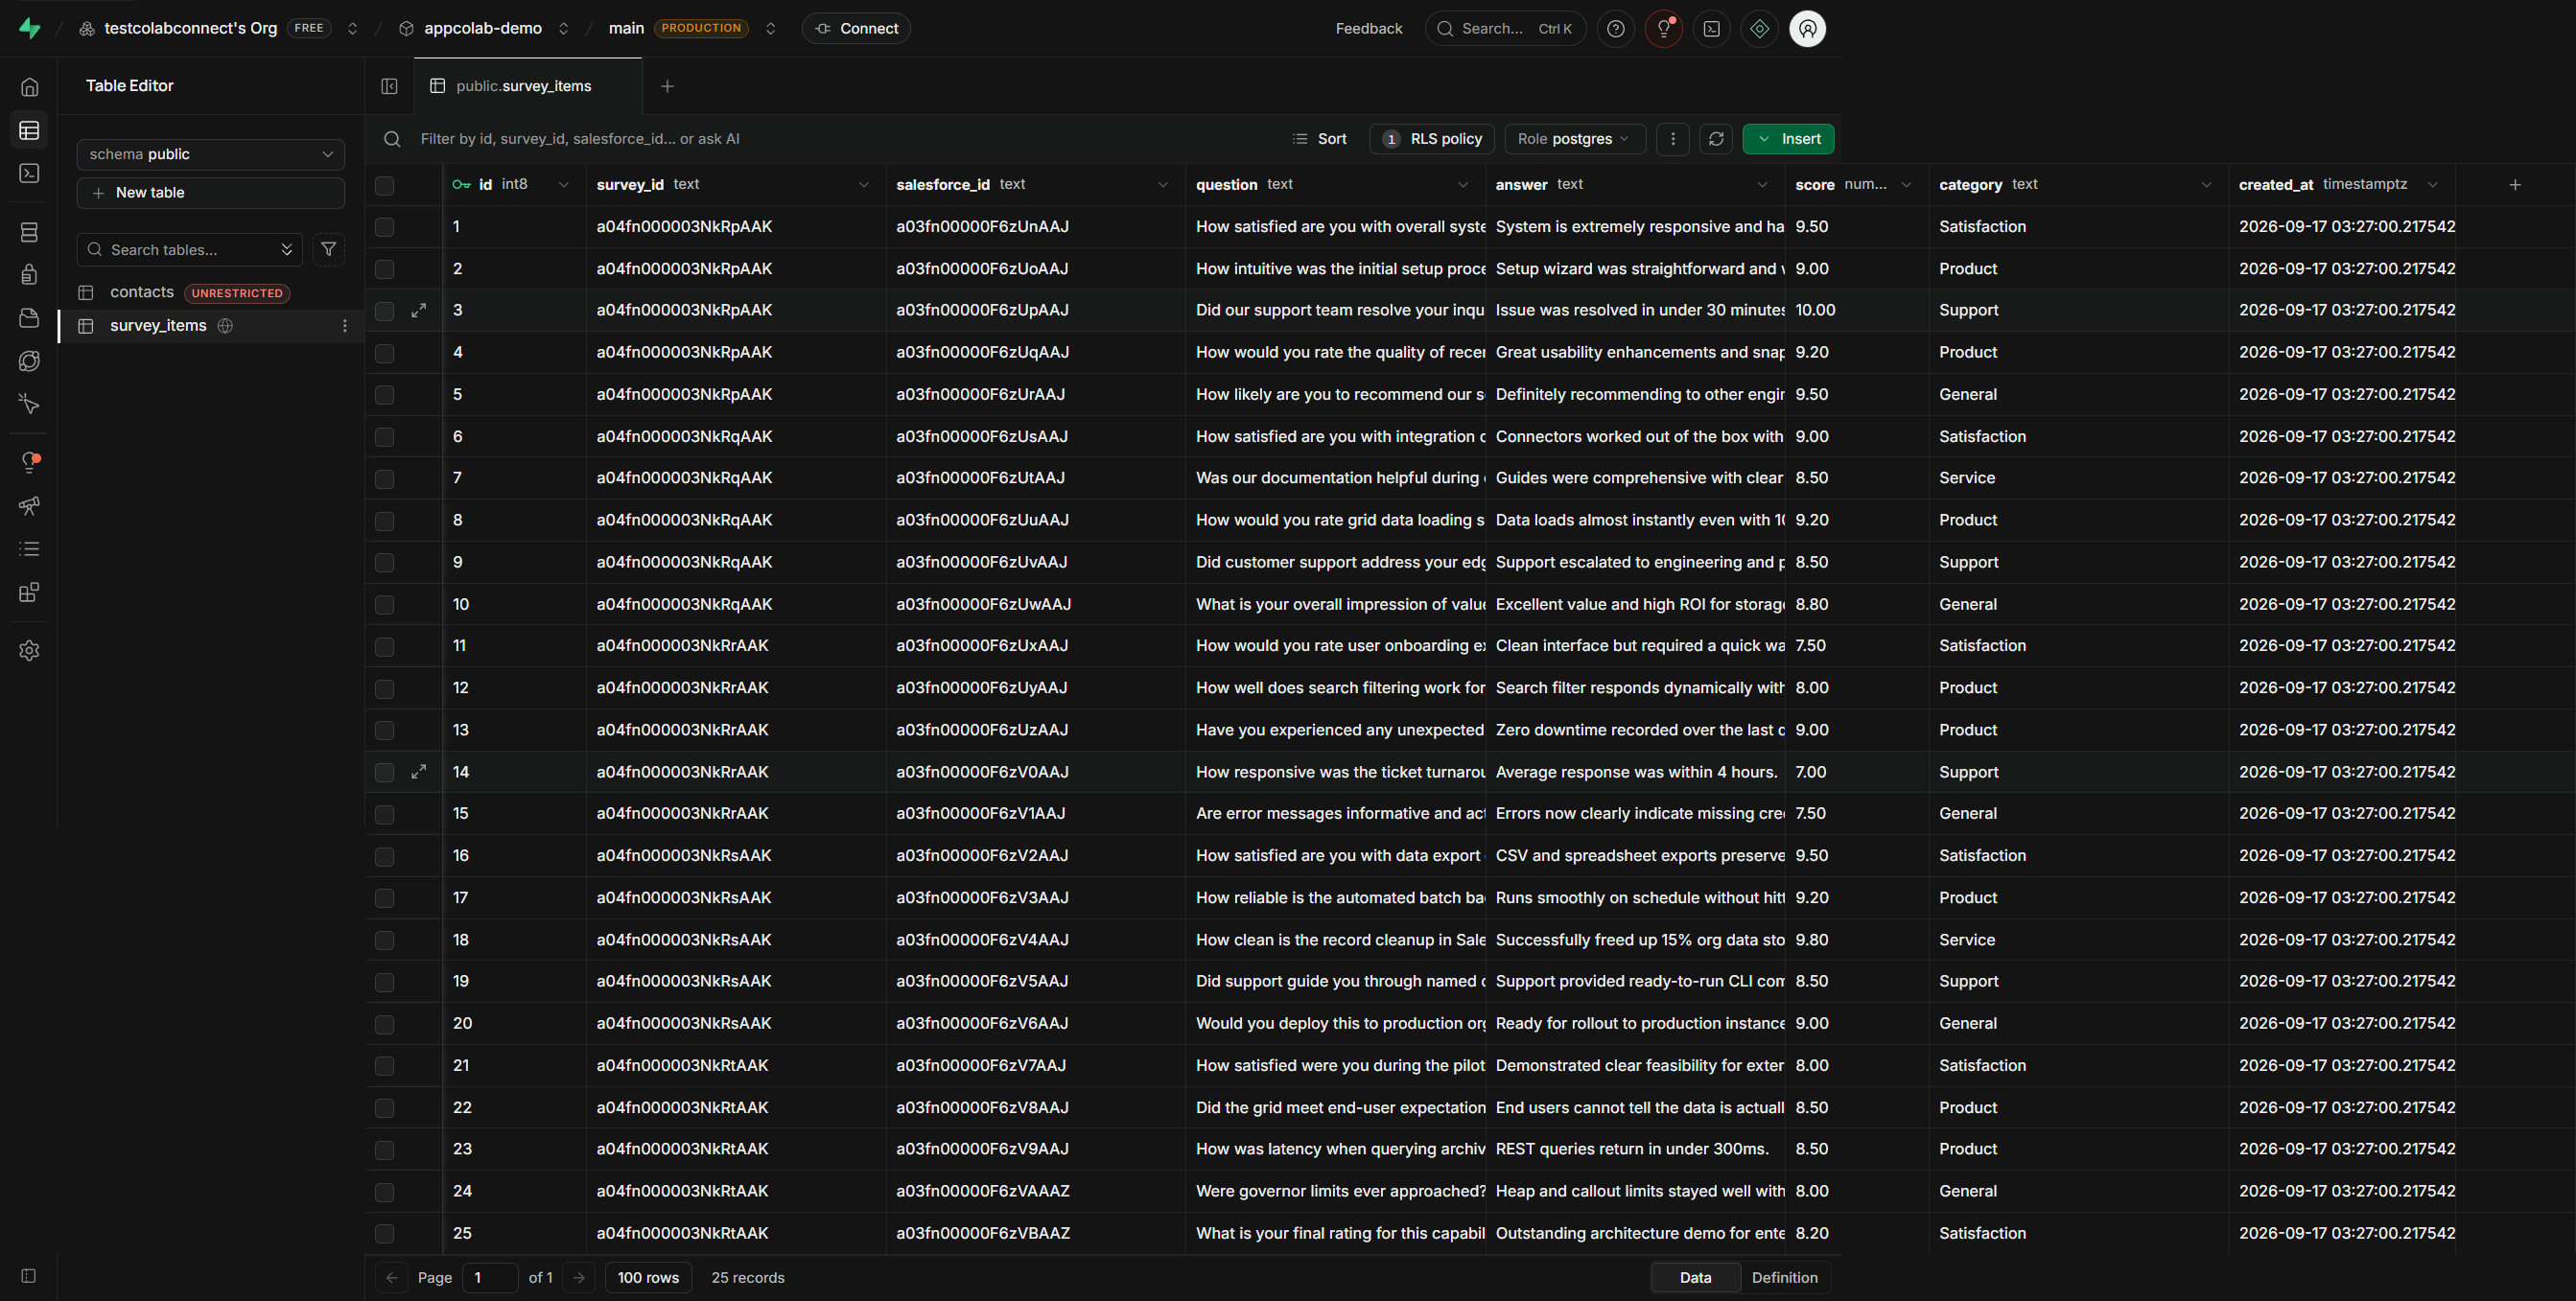Open the Role postgres dropdown
2576x1301 pixels.
(x=1574, y=139)
